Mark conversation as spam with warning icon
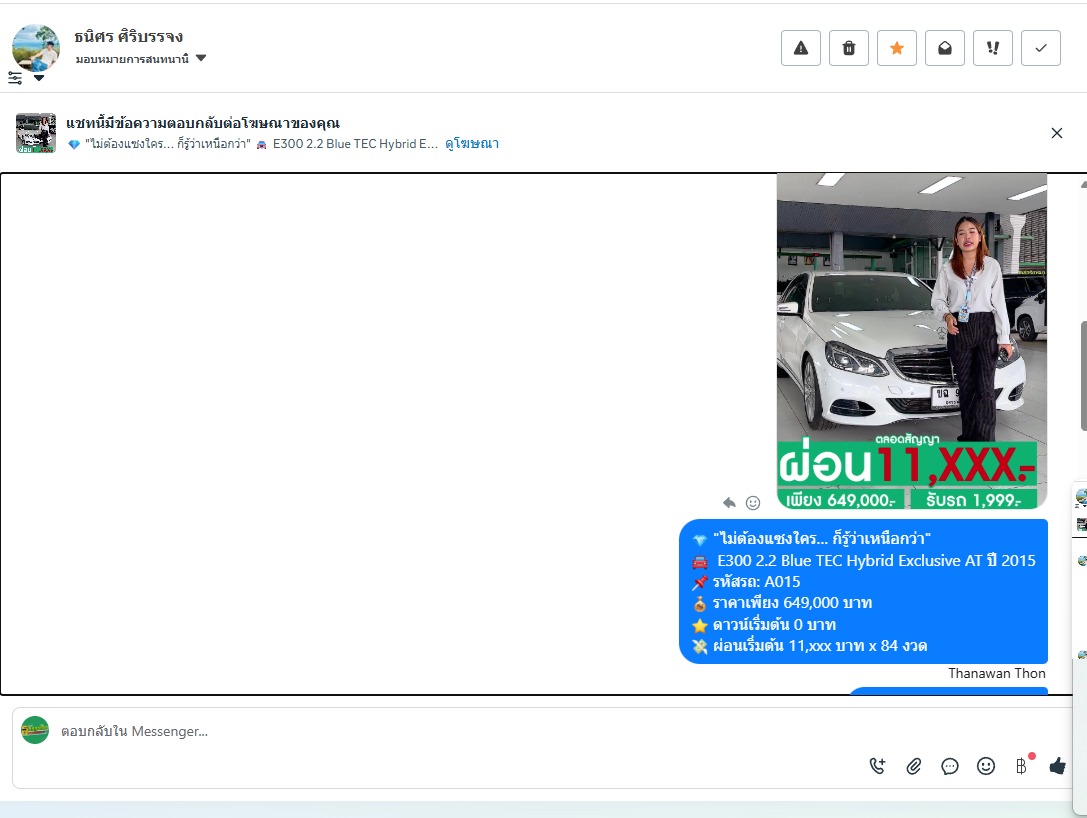Viewport: 1087px width, 818px height. point(801,48)
